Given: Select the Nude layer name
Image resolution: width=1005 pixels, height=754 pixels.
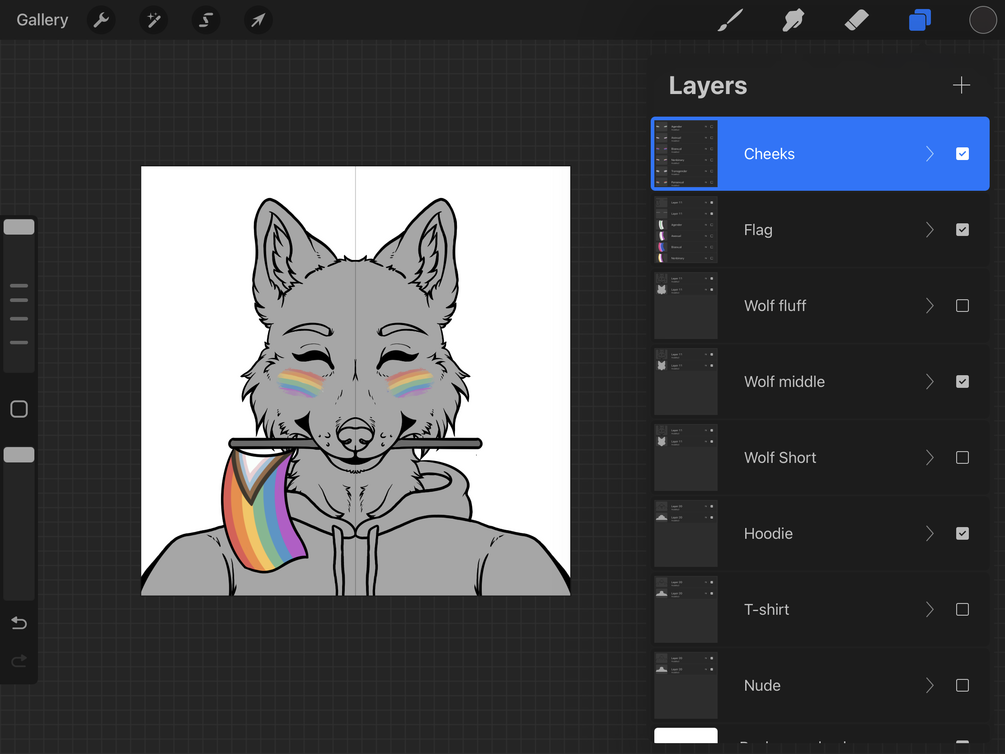Looking at the screenshot, I should pyautogui.click(x=762, y=685).
